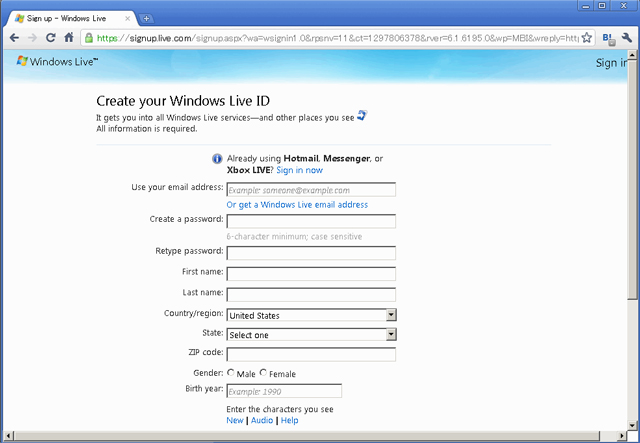Select the Female gender option

(263, 372)
